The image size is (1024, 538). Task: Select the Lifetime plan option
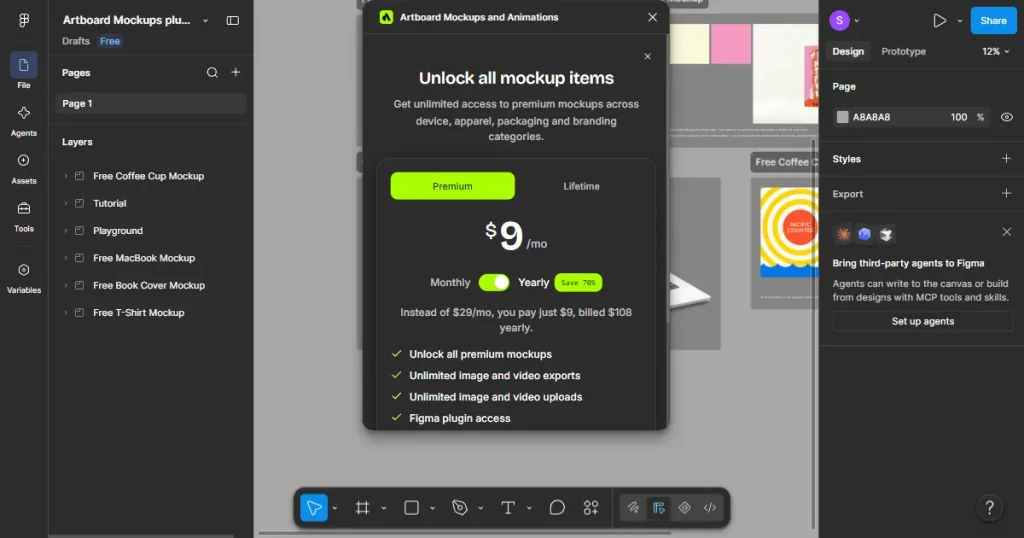tap(581, 186)
